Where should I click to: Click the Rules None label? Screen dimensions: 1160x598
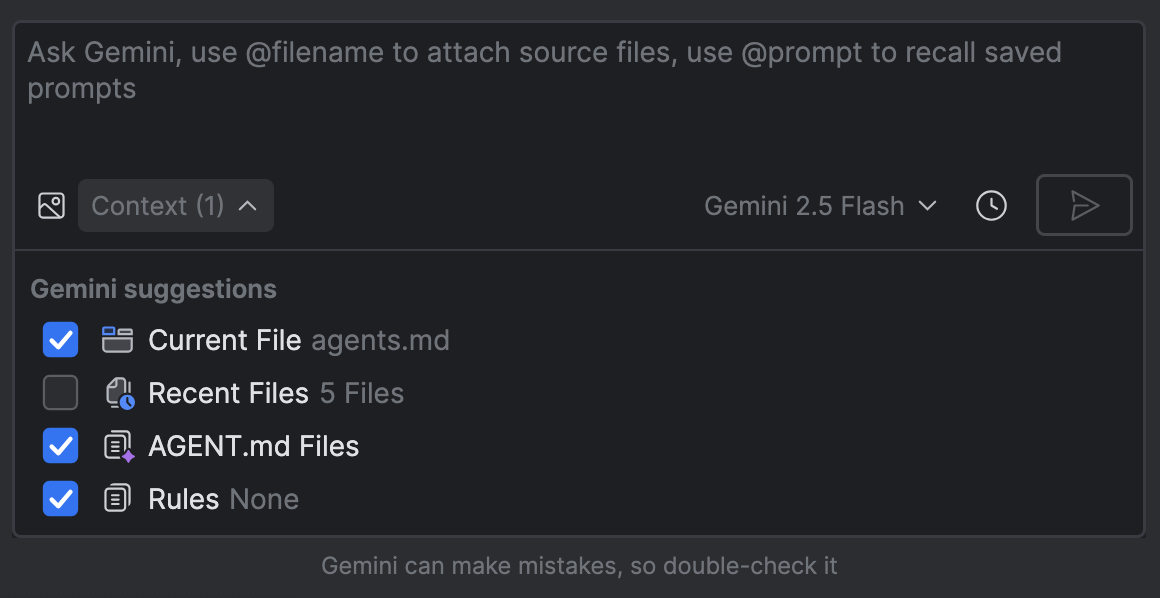[223, 499]
